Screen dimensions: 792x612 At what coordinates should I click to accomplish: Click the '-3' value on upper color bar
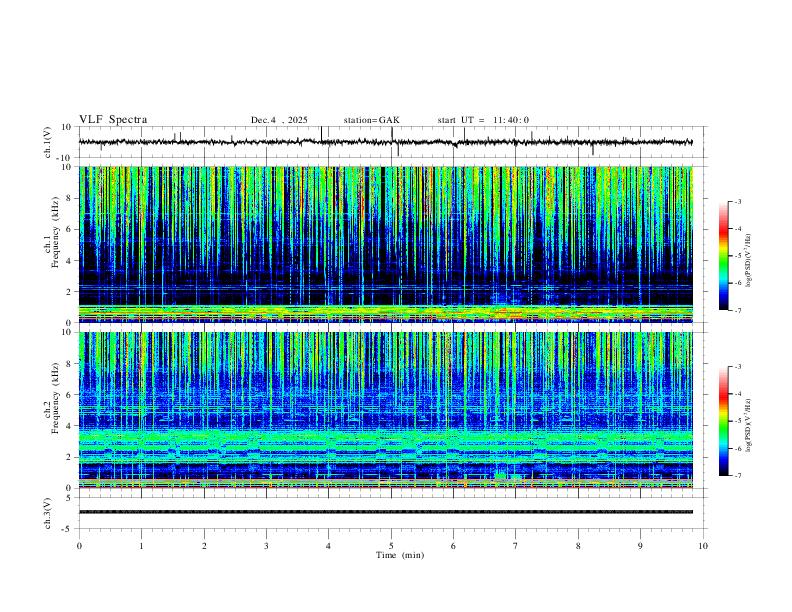[x=737, y=201]
